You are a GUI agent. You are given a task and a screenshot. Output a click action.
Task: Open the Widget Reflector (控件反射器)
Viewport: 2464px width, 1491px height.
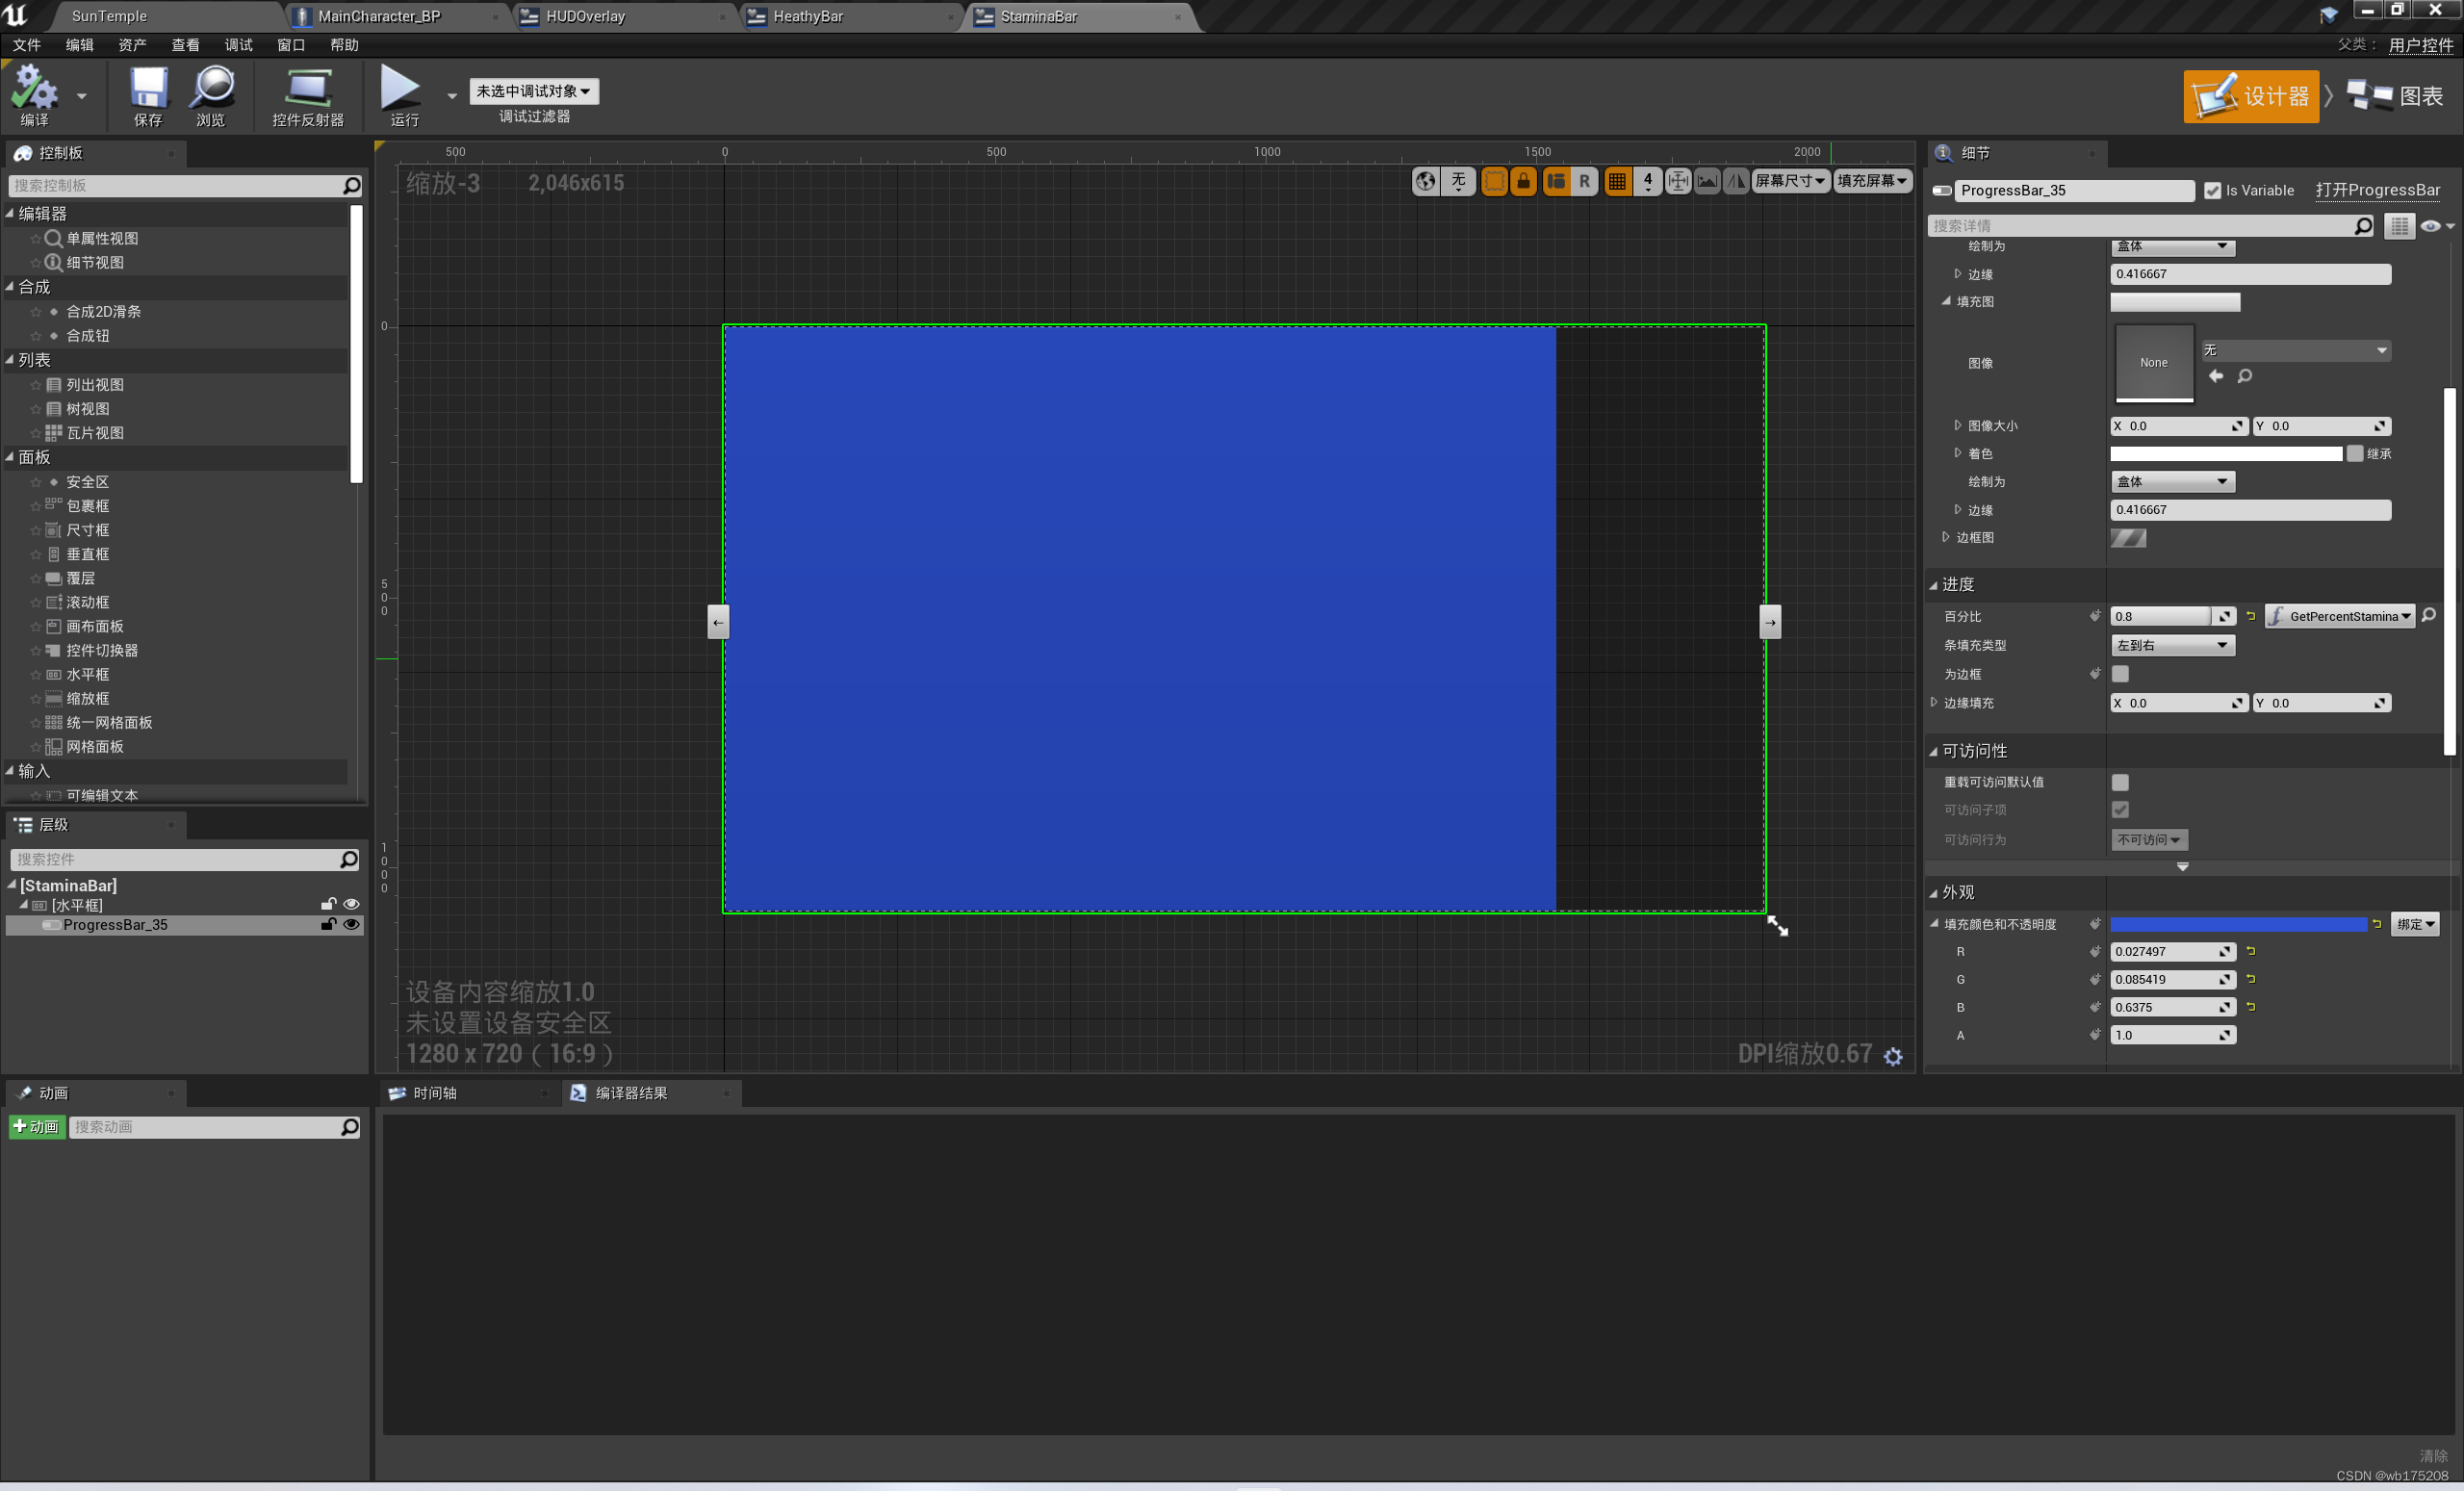tap(307, 95)
